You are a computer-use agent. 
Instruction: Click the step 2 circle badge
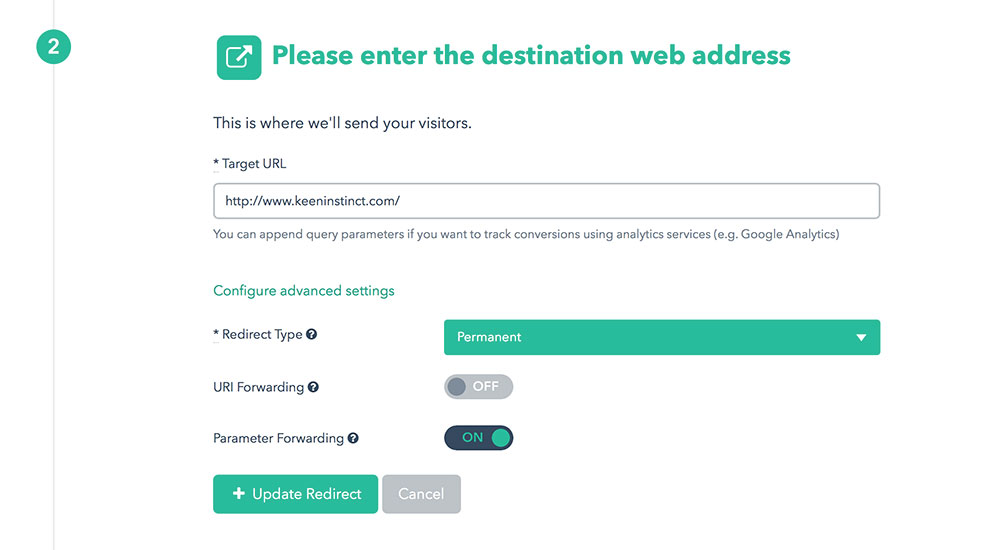point(54,48)
